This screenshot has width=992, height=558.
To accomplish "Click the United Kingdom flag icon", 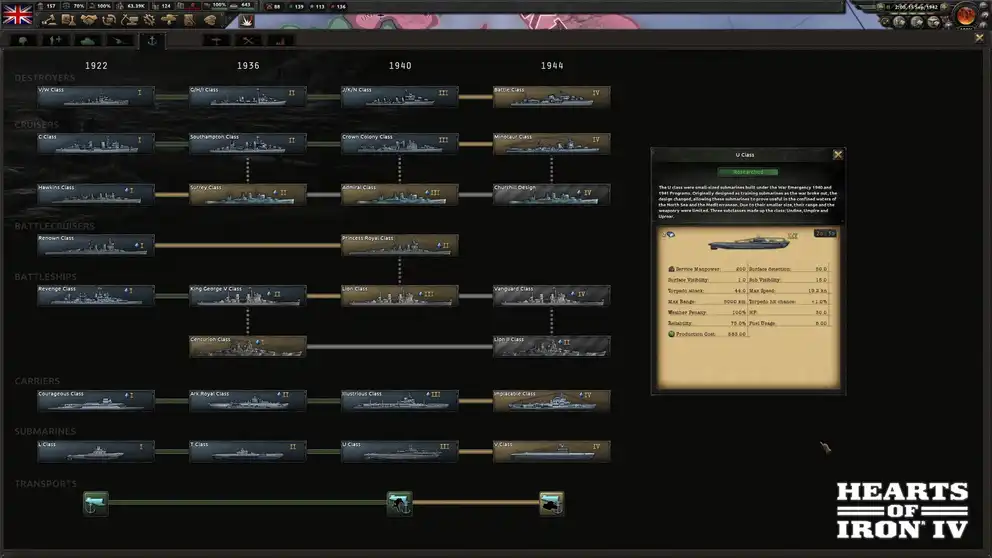I will point(18,14).
